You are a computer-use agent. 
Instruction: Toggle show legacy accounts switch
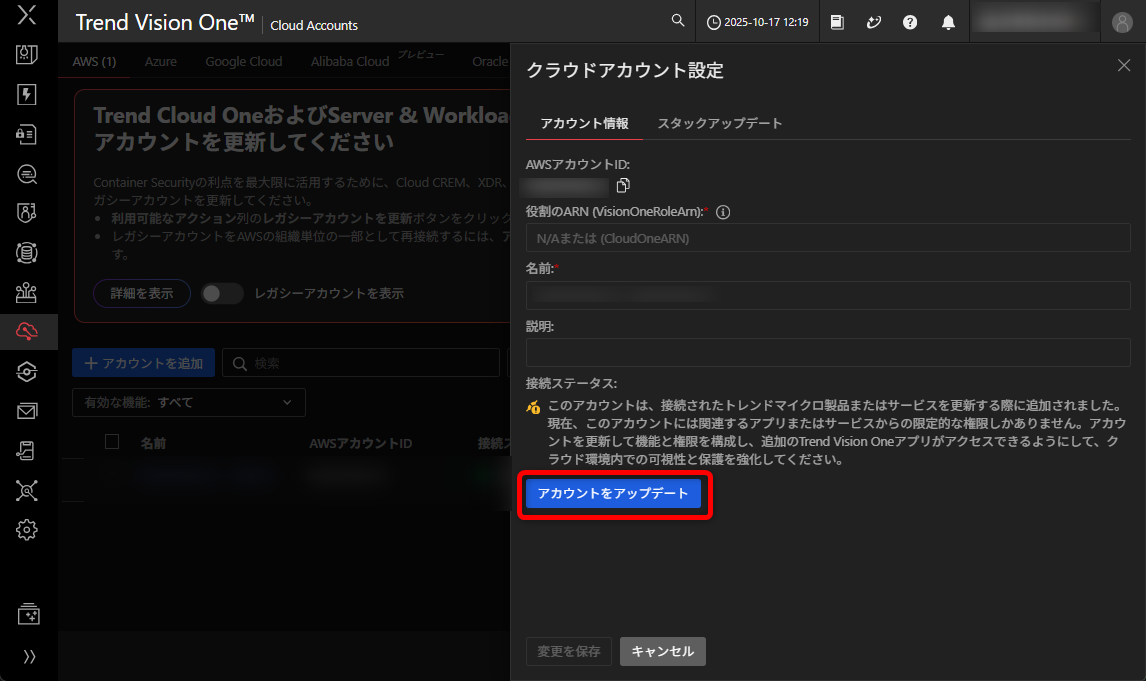point(222,293)
